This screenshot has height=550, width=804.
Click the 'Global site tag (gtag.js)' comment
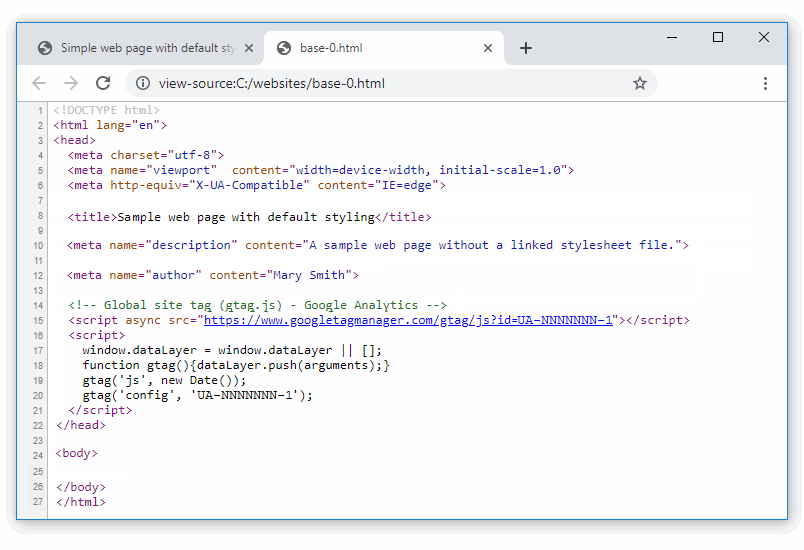tap(257, 305)
